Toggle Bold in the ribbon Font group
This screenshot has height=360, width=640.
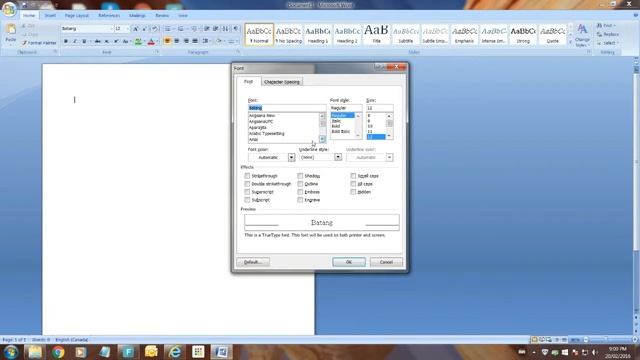coord(66,41)
